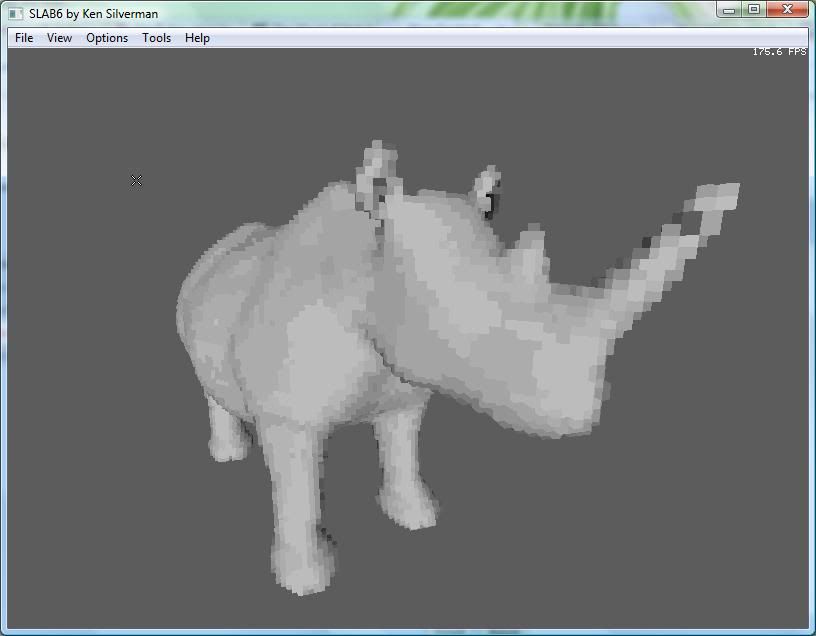The image size is (816, 636).
Task: Click the 175.6 FPS counter text
Action: [x=779, y=52]
